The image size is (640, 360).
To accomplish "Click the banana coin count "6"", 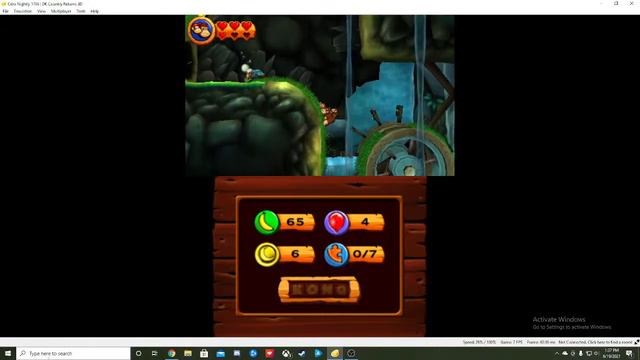I will (x=295, y=254).
